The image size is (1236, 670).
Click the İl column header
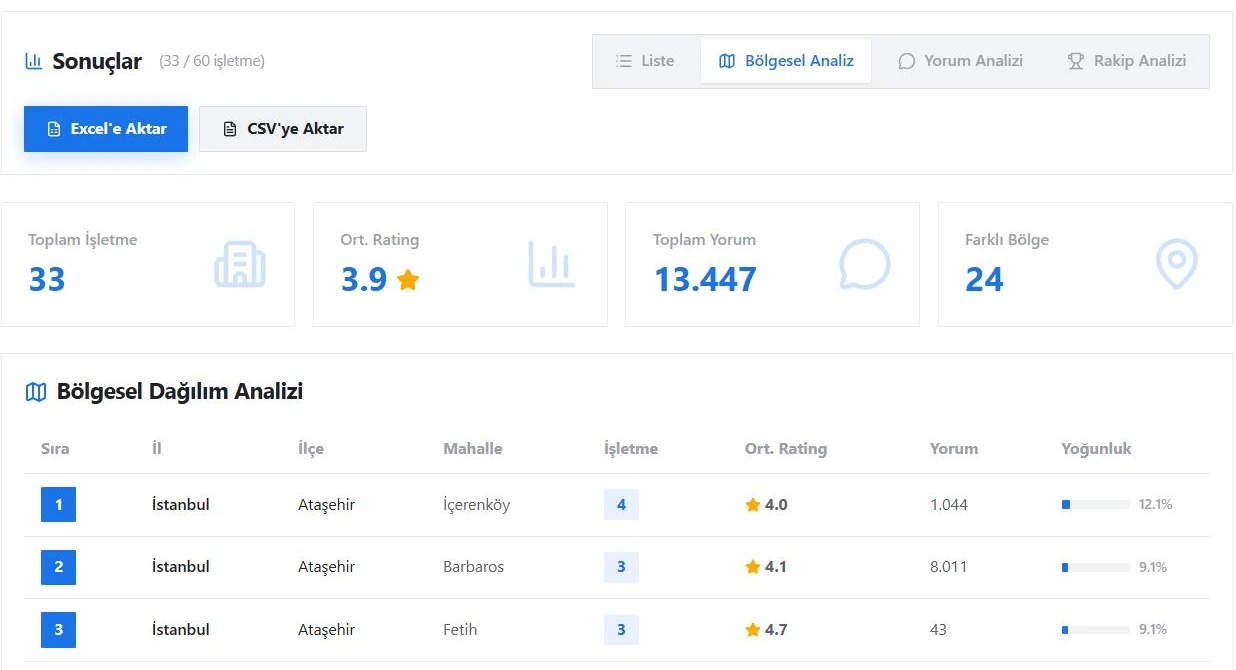coord(157,449)
